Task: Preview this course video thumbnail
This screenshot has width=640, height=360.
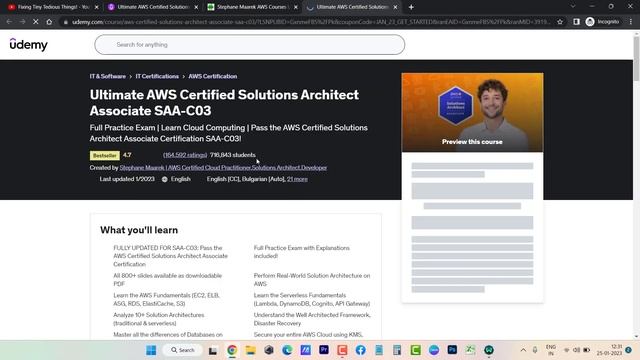Action: [472, 112]
